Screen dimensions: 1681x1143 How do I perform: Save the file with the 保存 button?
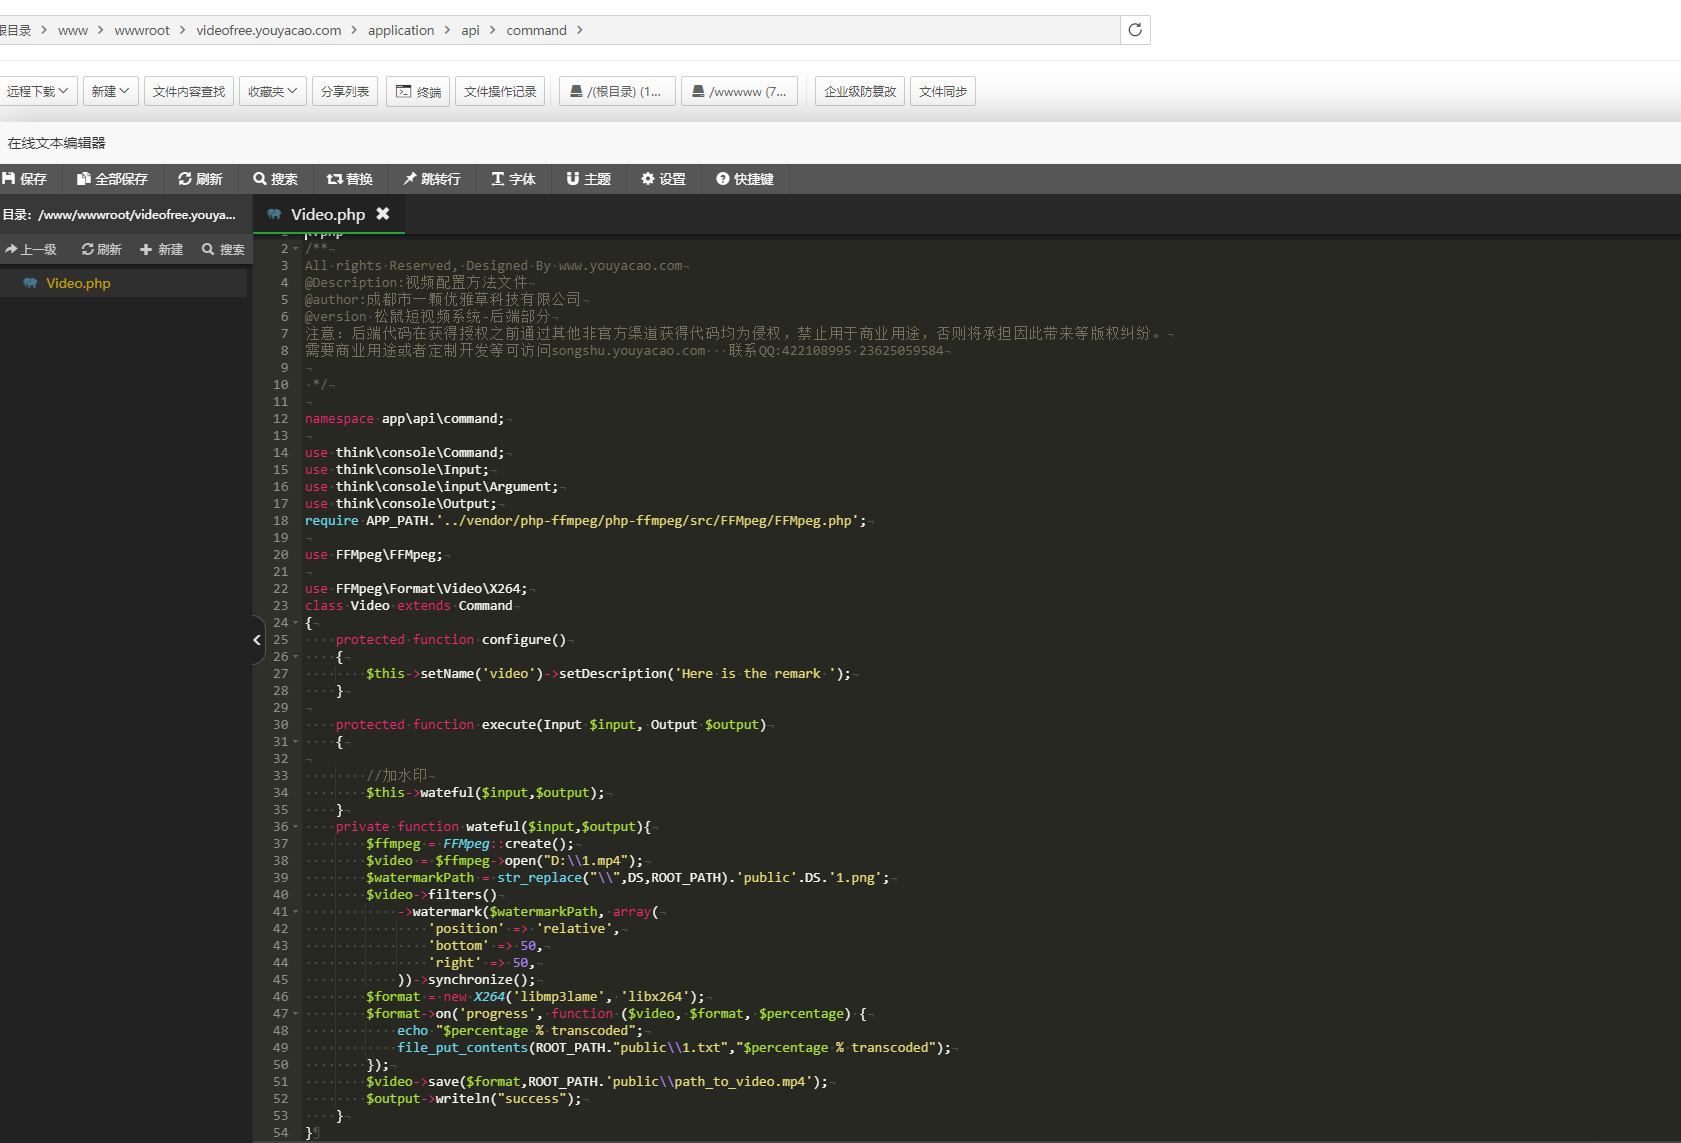[25, 179]
